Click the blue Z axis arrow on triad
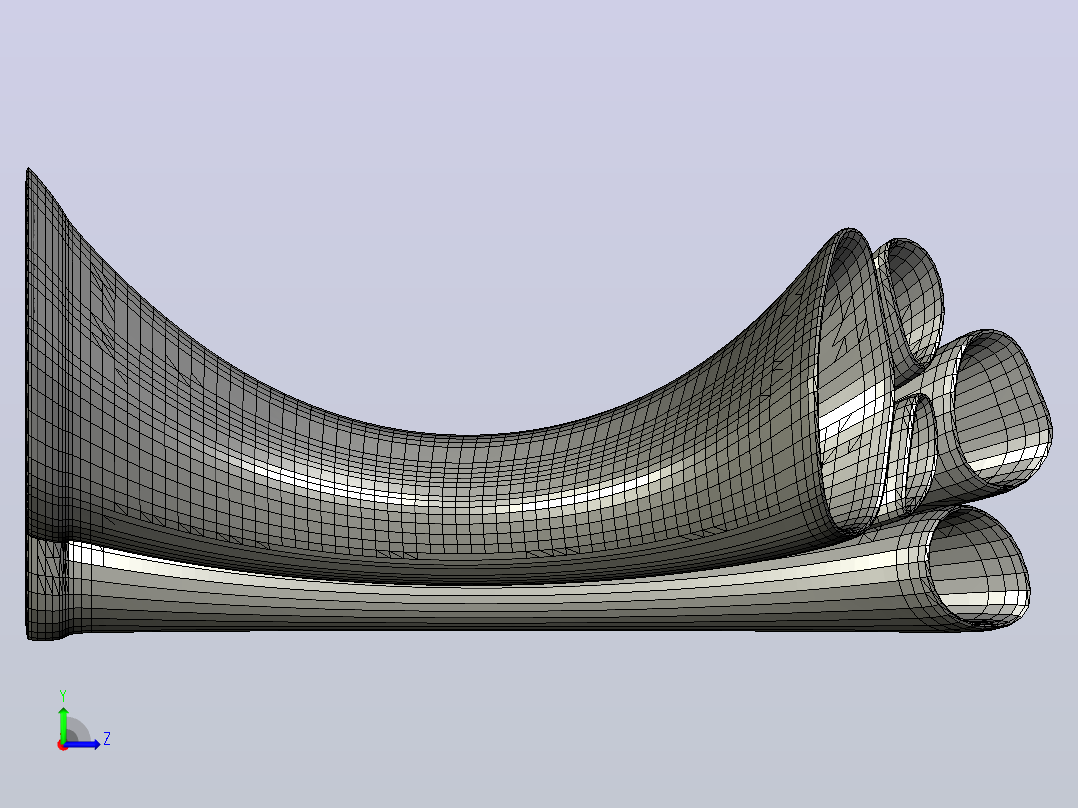The width and height of the screenshot is (1078, 808). click(x=83, y=744)
